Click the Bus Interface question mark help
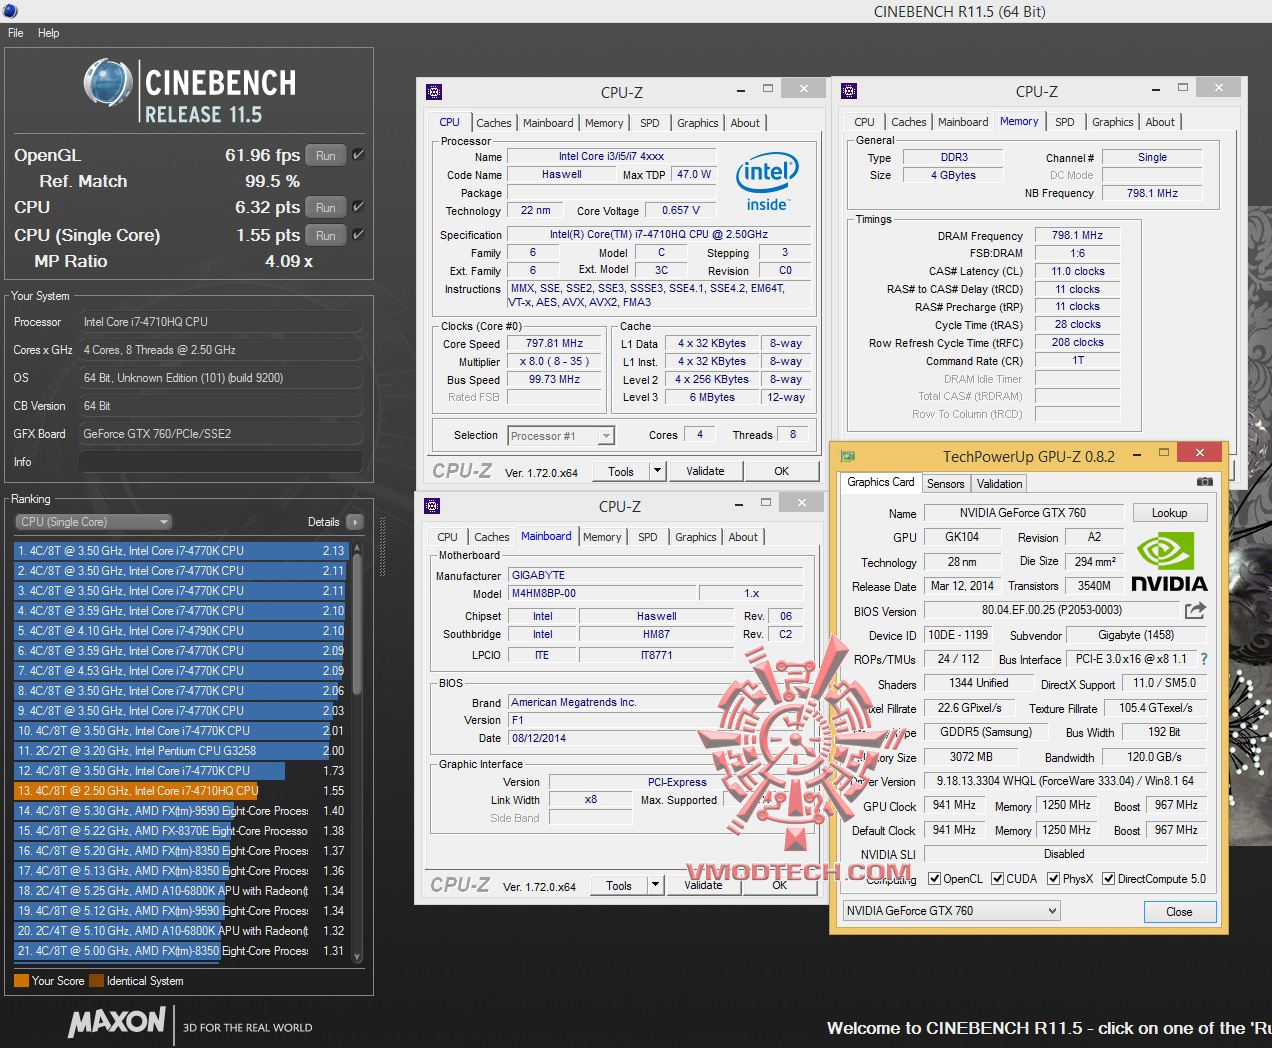This screenshot has height=1048, width=1272. 1203,659
